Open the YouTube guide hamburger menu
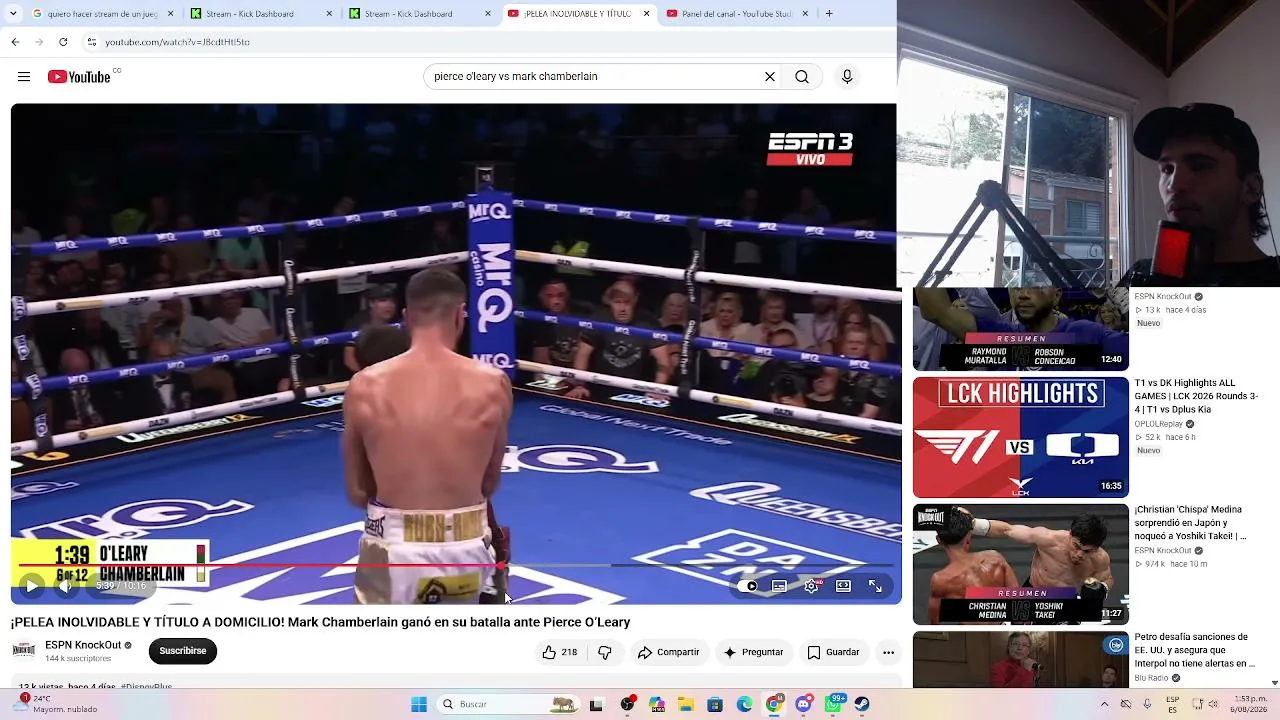Viewport: 1280px width, 720px height. click(24, 77)
